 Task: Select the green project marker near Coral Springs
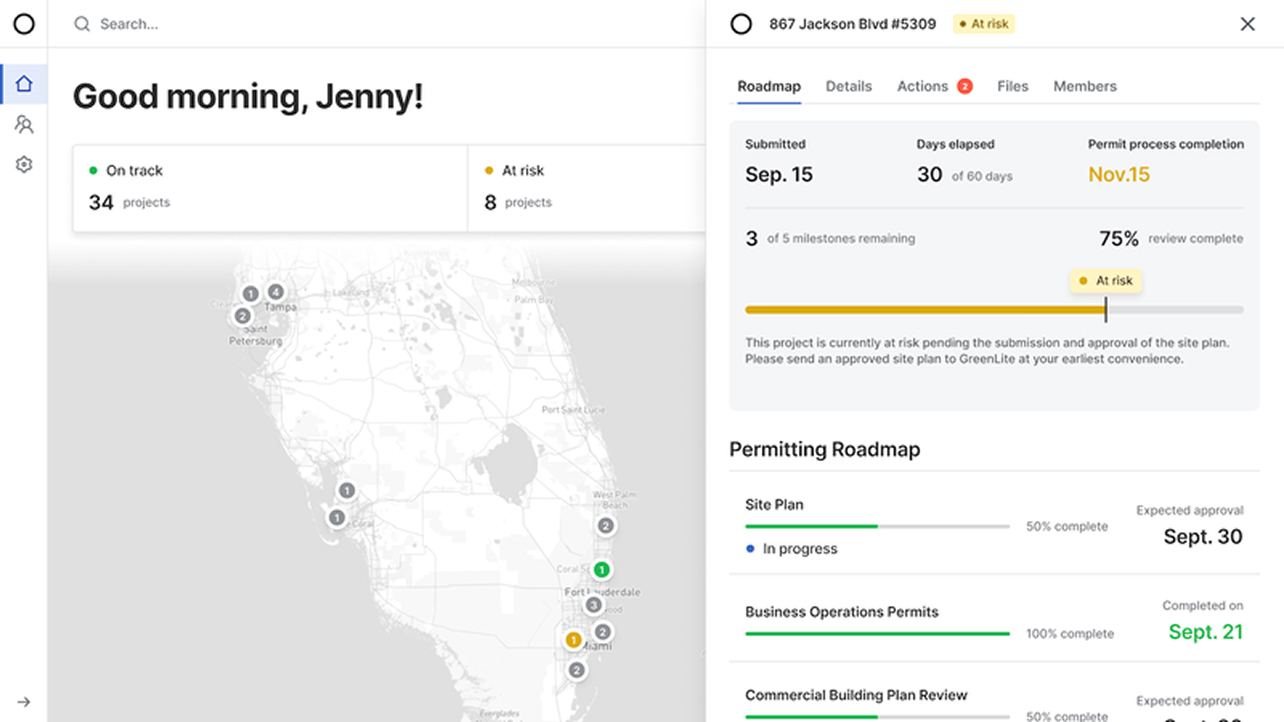tap(602, 570)
